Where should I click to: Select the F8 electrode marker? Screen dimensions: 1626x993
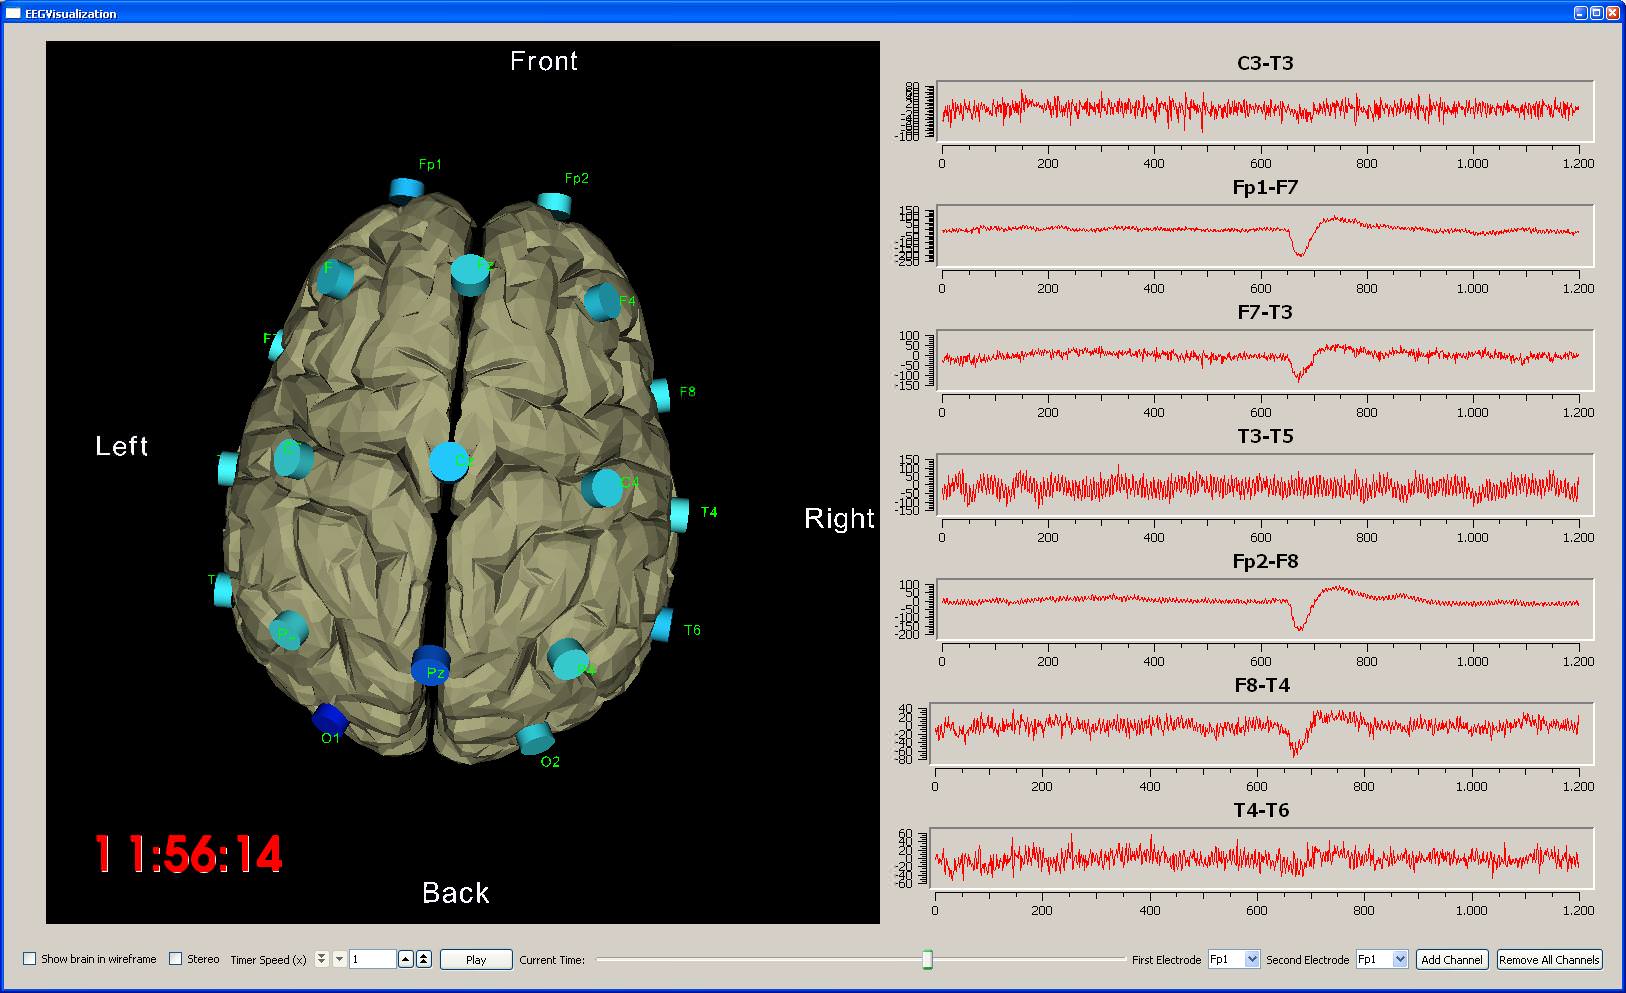click(661, 395)
